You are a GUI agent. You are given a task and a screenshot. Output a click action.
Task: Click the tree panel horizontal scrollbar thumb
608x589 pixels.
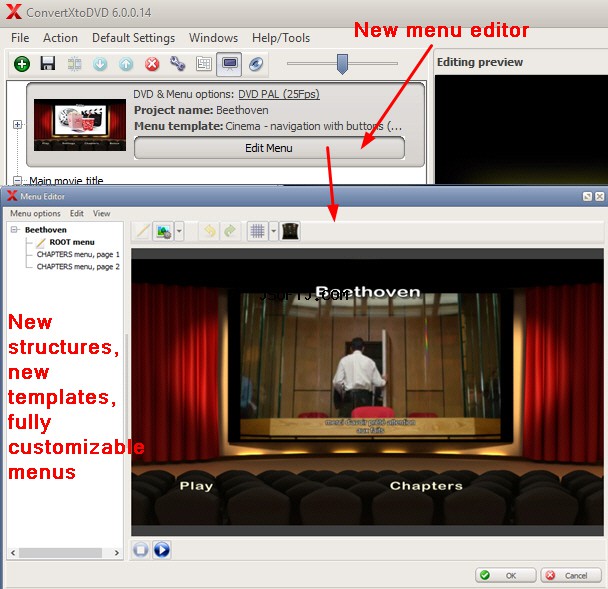coord(60,553)
